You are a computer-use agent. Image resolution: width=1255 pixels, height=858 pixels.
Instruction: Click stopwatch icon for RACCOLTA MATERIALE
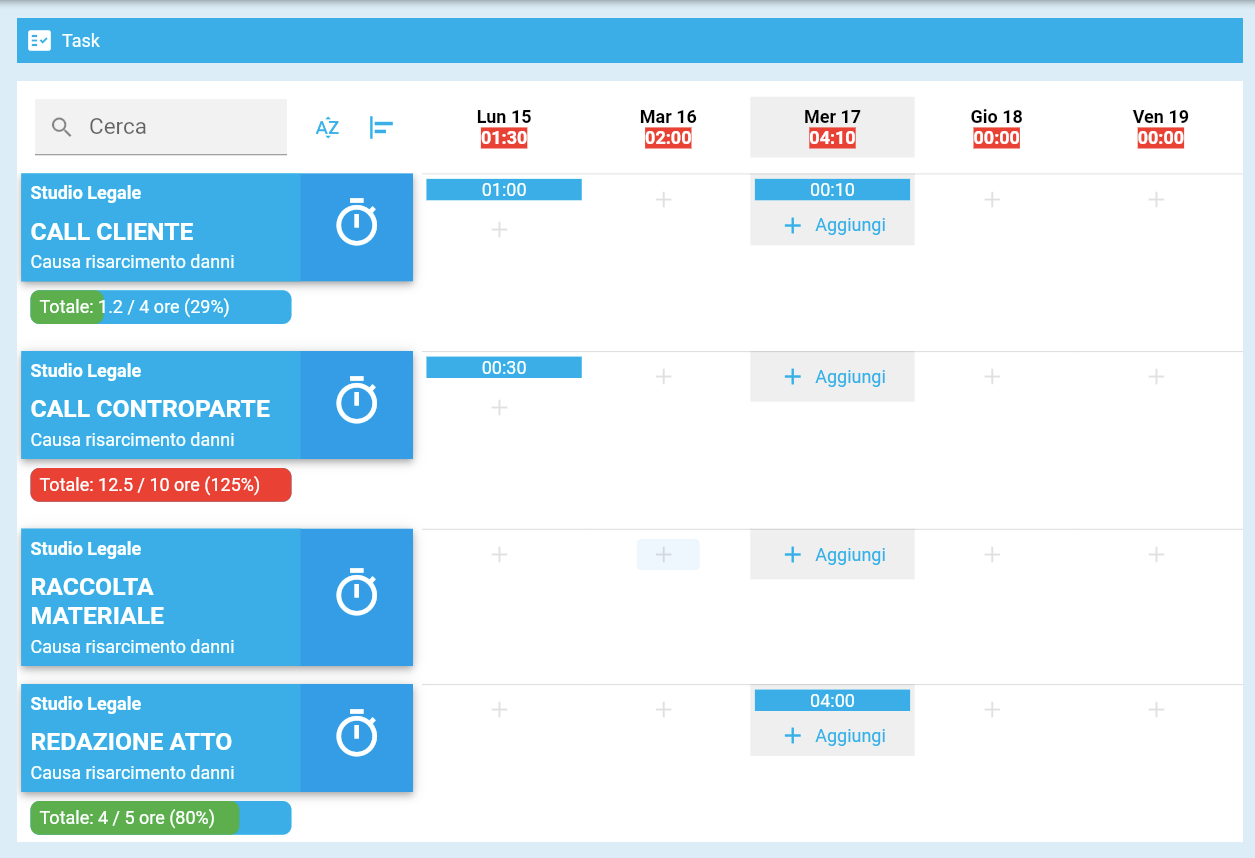pyautogui.click(x=356, y=595)
